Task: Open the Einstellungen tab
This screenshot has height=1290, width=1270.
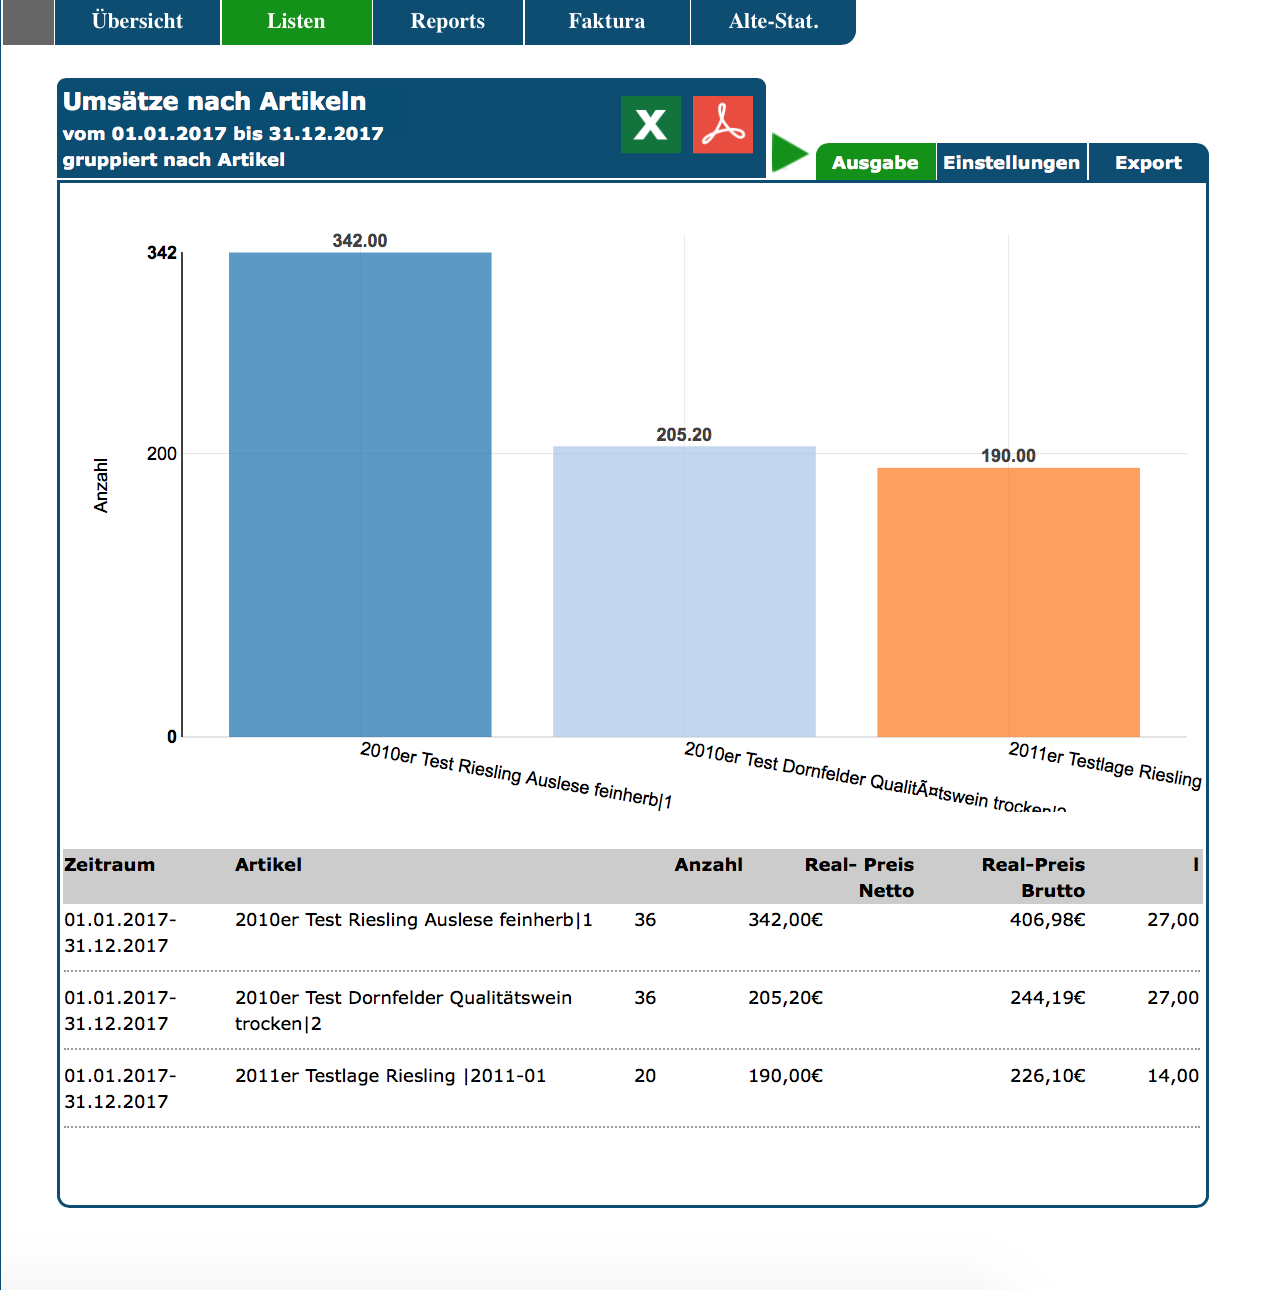Action: click(1011, 163)
